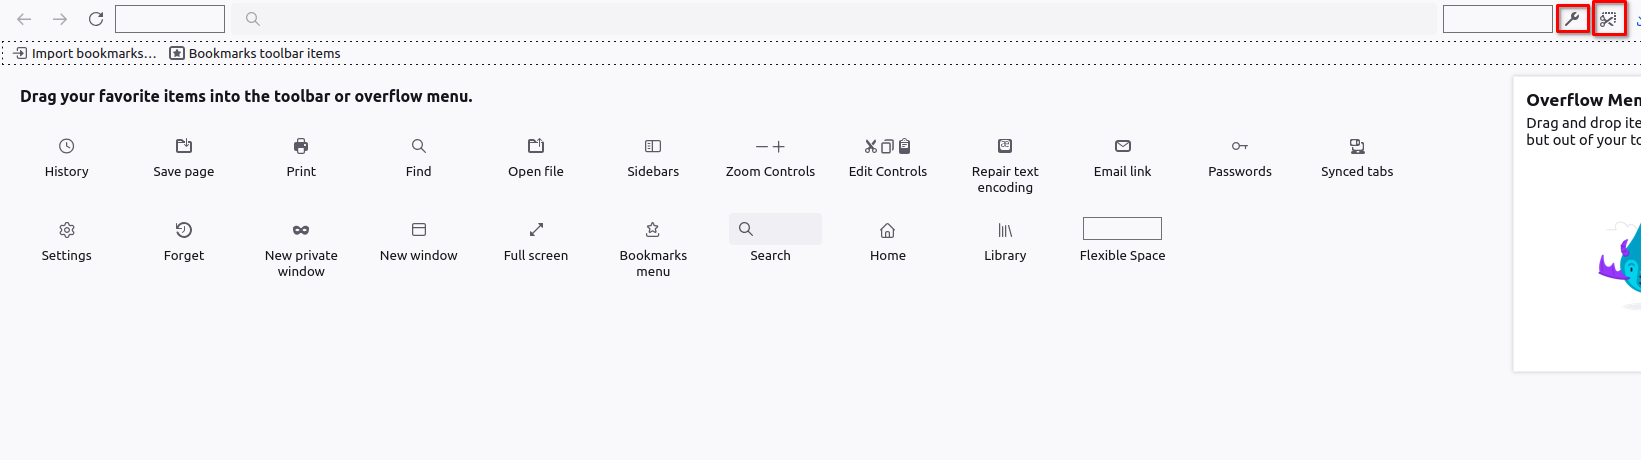Image resolution: width=1641 pixels, height=460 pixels.
Task: Click the Forget icon
Action: 184,230
